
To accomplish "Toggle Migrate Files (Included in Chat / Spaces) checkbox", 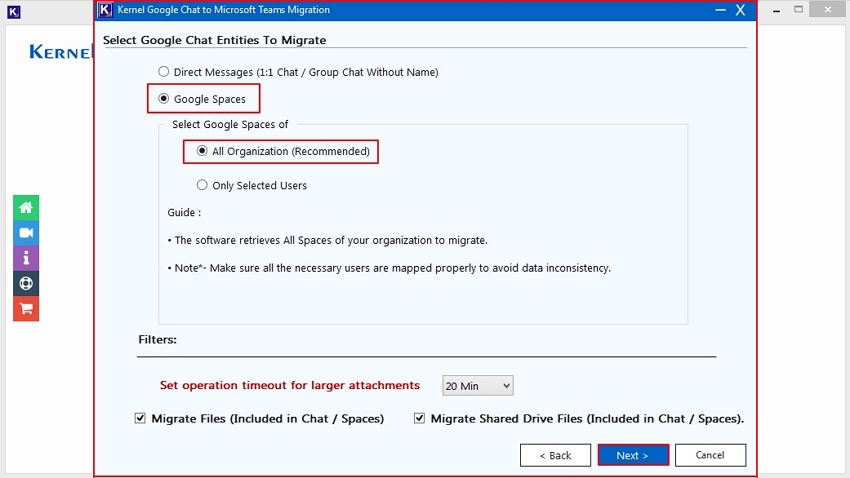I will point(140,418).
